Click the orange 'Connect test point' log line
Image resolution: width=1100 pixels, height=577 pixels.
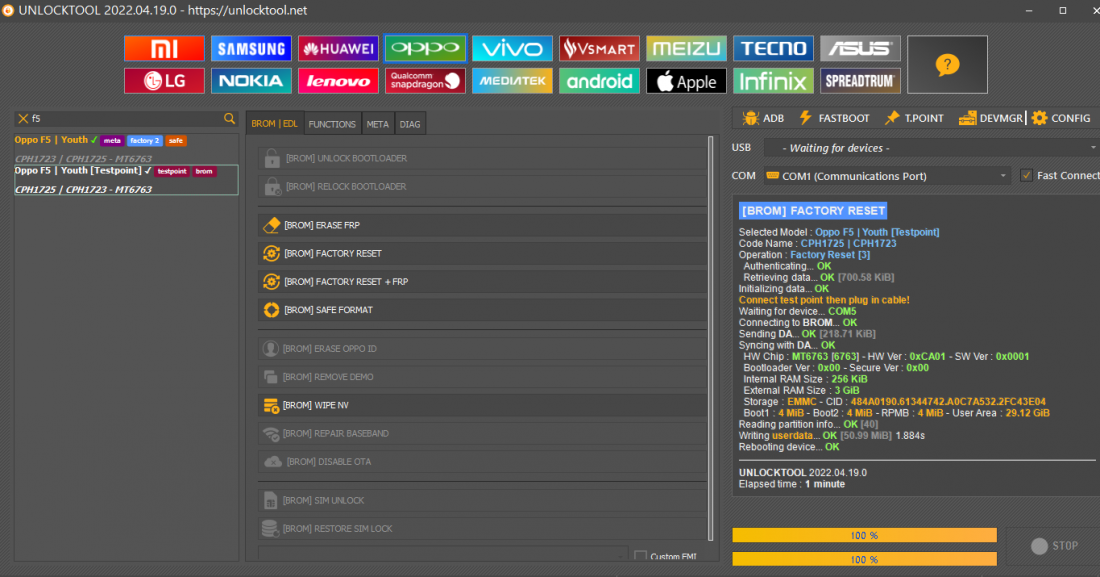tap(824, 300)
